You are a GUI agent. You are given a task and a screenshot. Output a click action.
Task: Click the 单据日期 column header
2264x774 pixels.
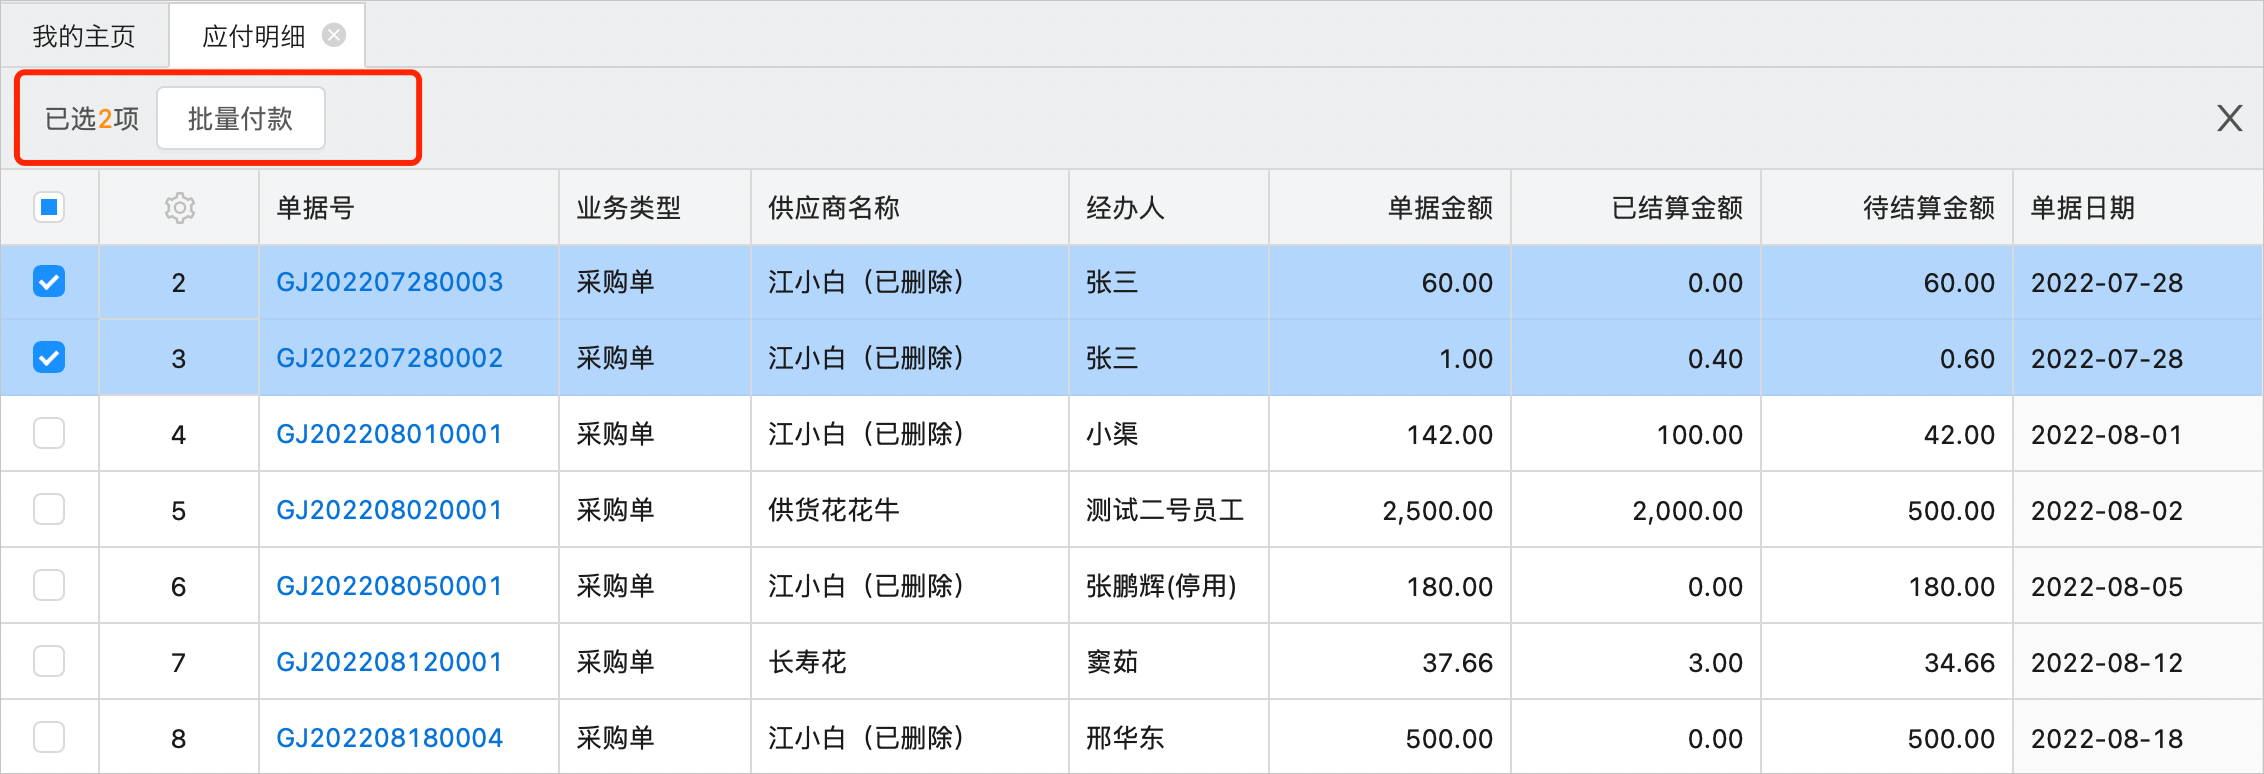pyautogui.click(x=2083, y=208)
